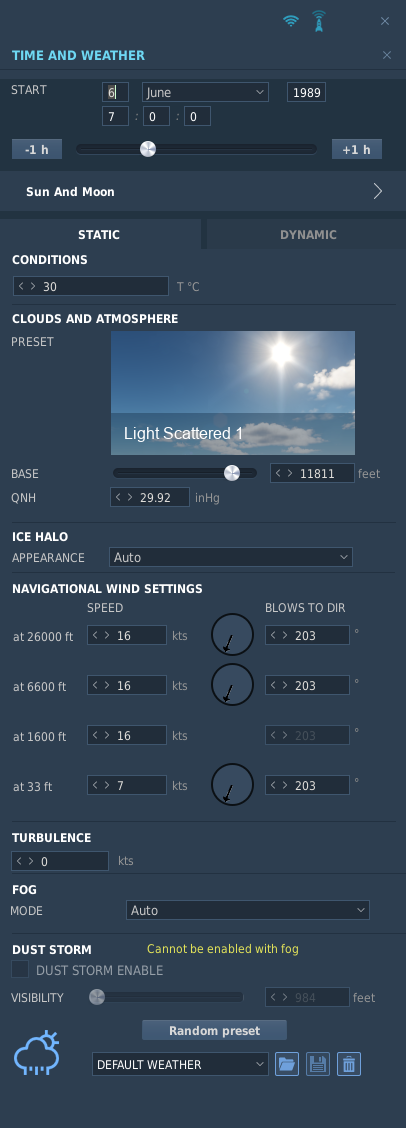Decrease temperature with left arrow
Viewport: 406px width, 1128px height.
[22, 286]
